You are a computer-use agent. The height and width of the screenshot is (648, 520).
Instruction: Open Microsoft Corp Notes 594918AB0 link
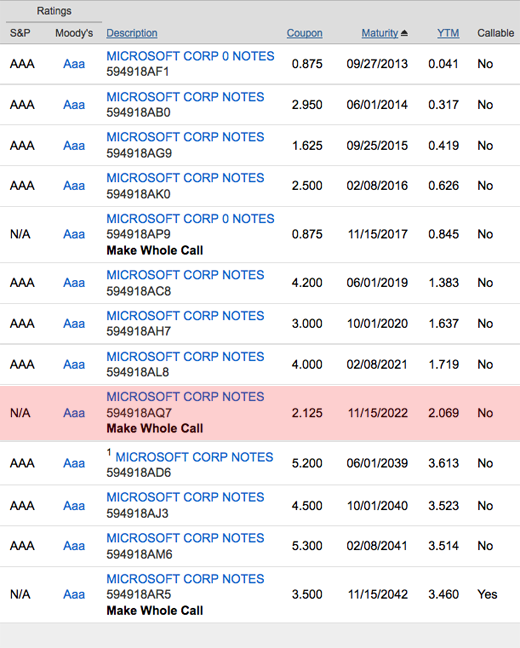pyautogui.click(x=185, y=97)
